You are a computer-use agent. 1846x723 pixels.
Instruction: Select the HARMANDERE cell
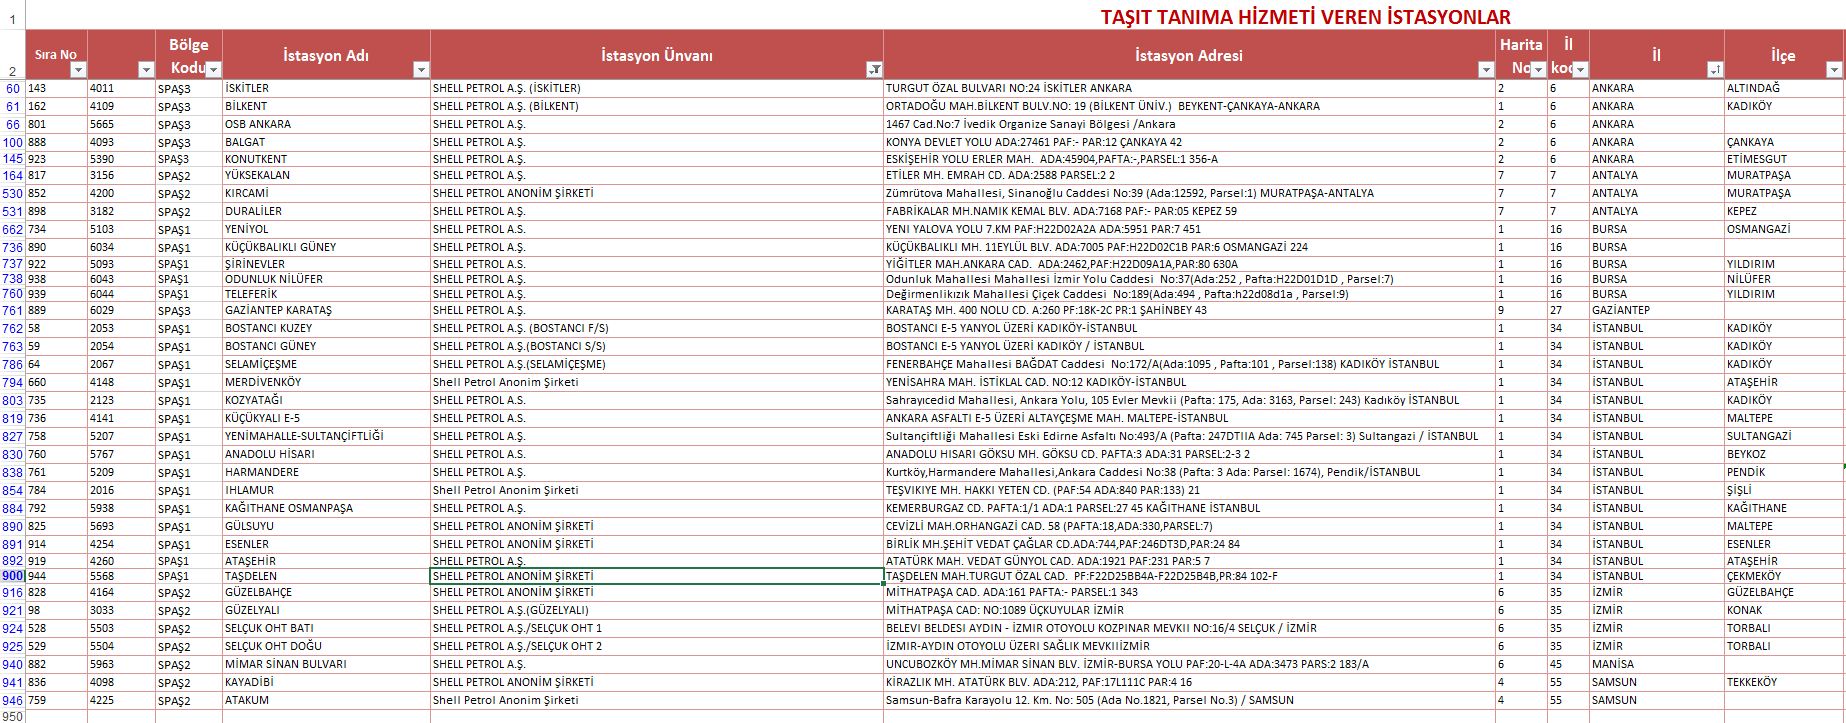point(326,472)
